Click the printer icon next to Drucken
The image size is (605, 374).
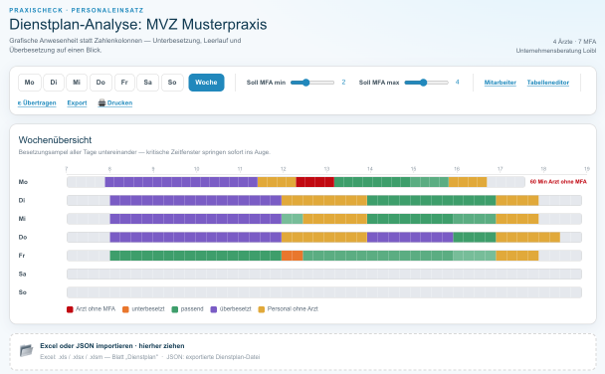(102, 103)
